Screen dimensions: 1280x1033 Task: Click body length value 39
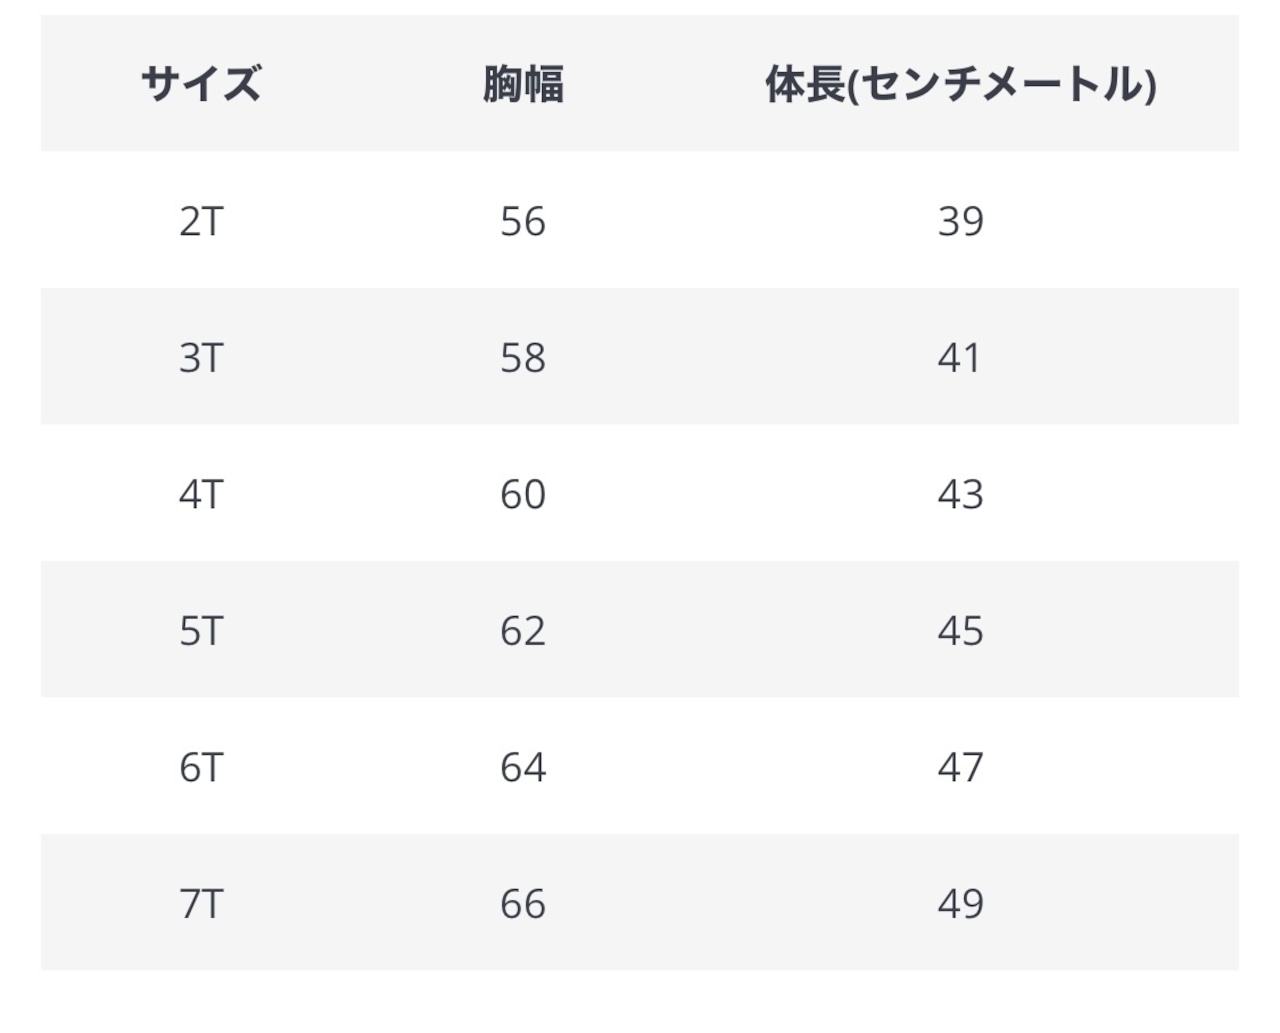961,221
